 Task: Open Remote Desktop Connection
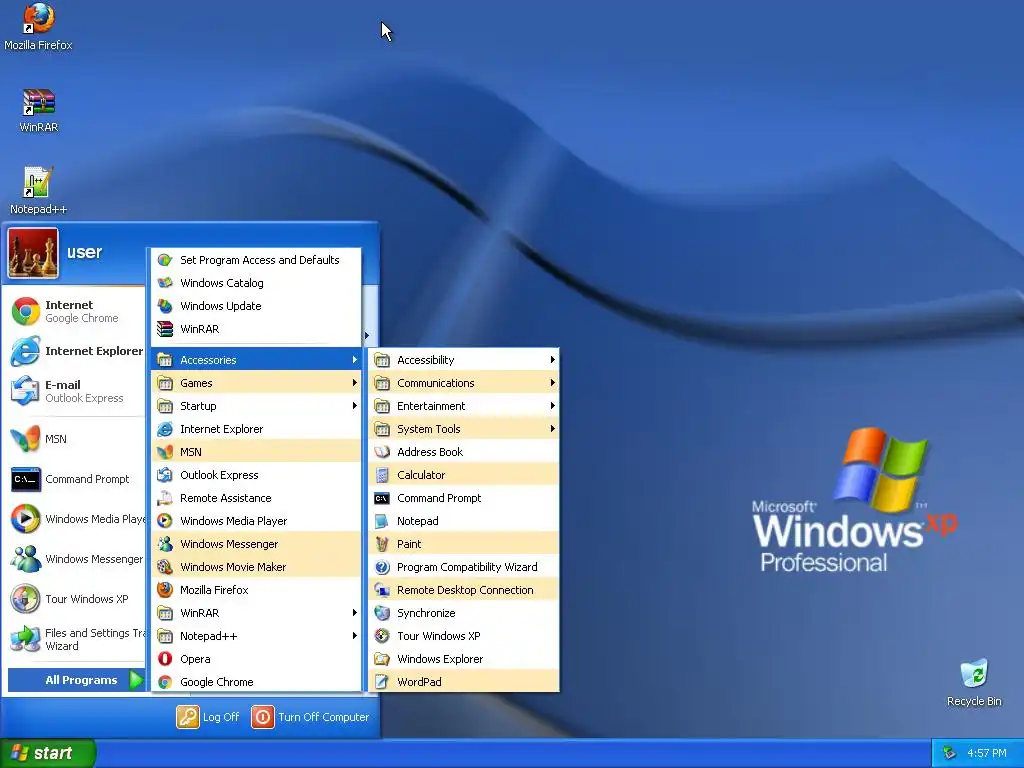[x=464, y=590]
